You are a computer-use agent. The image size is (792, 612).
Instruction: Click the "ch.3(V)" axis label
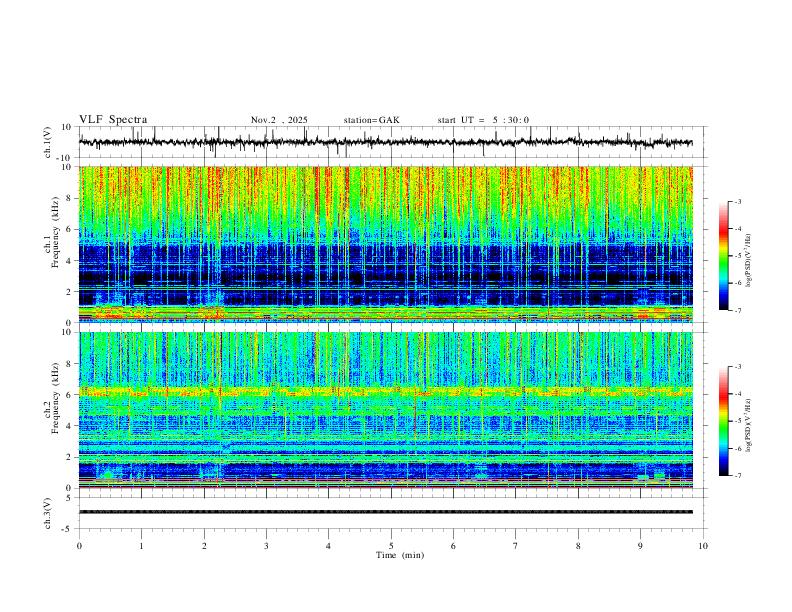48,513
